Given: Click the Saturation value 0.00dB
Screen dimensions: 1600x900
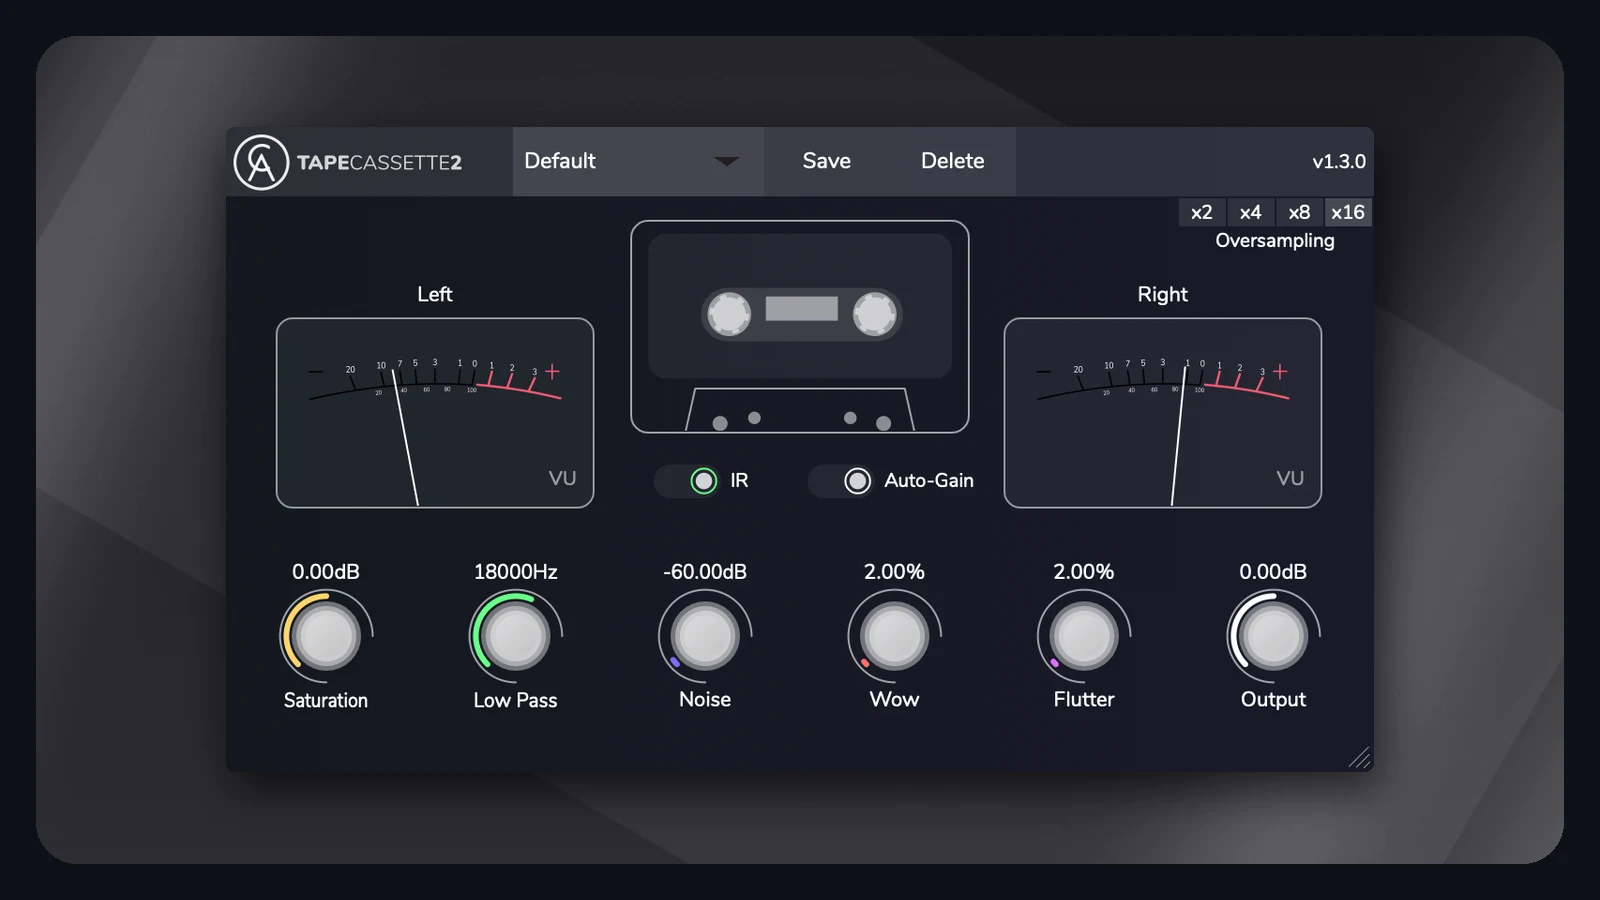Looking at the screenshot, I should coord(326,572).
